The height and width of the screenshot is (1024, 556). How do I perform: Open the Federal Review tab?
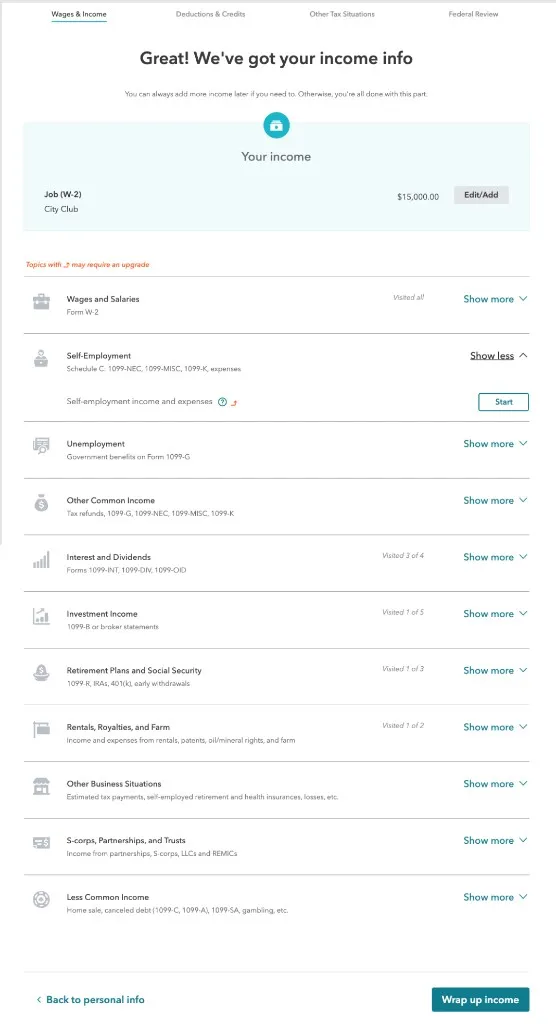coord(473,14)
